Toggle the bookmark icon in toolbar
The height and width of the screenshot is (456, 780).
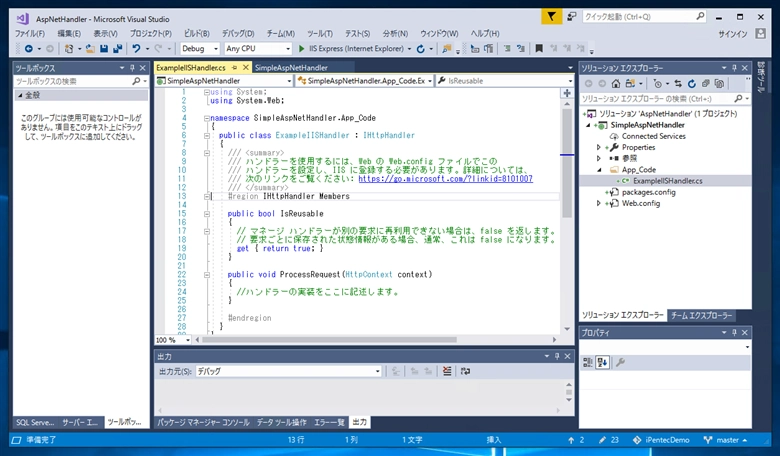coord(539,49)
